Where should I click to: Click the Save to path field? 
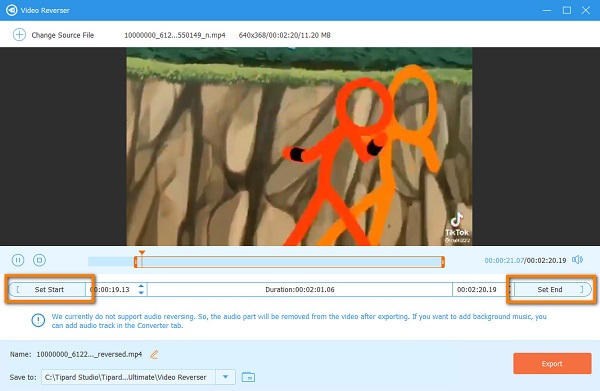129,377
